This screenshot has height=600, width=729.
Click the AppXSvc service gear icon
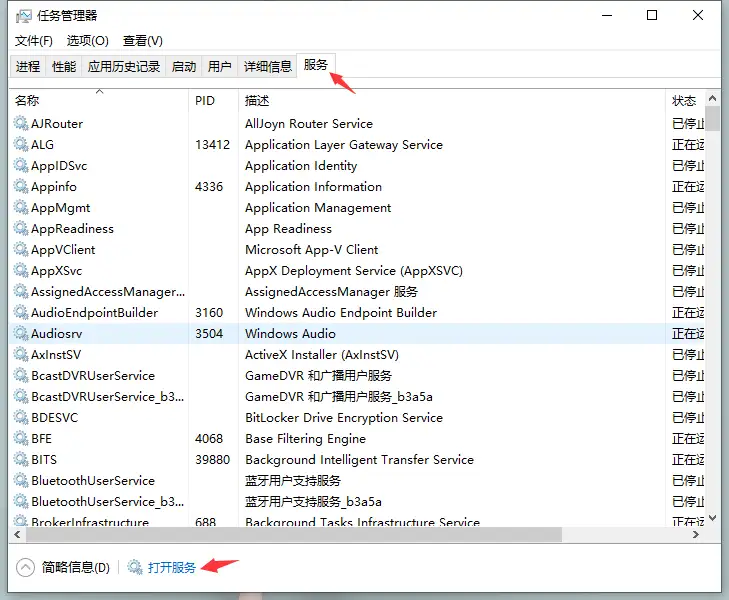click(x=20, y=271)
